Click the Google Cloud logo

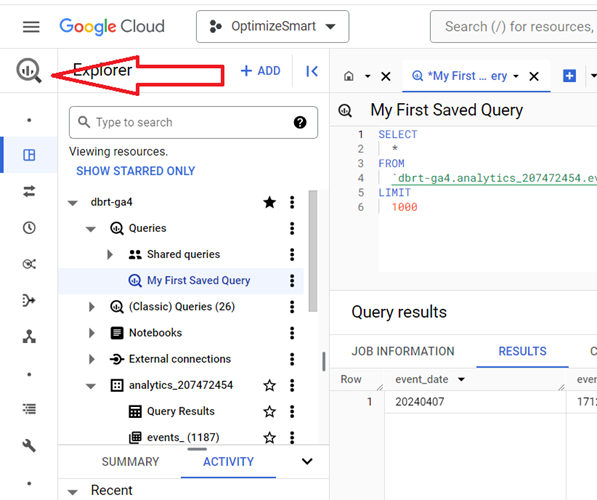click(112, 27)
